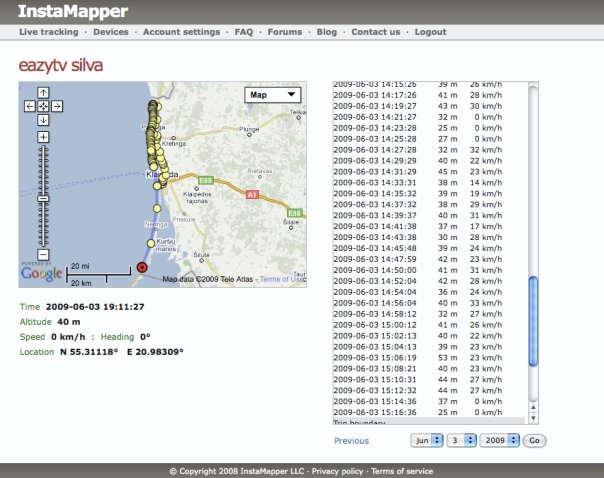Open the Privacy policy footer link
This screenshot has width=604, height=478.
click(337, 471)
